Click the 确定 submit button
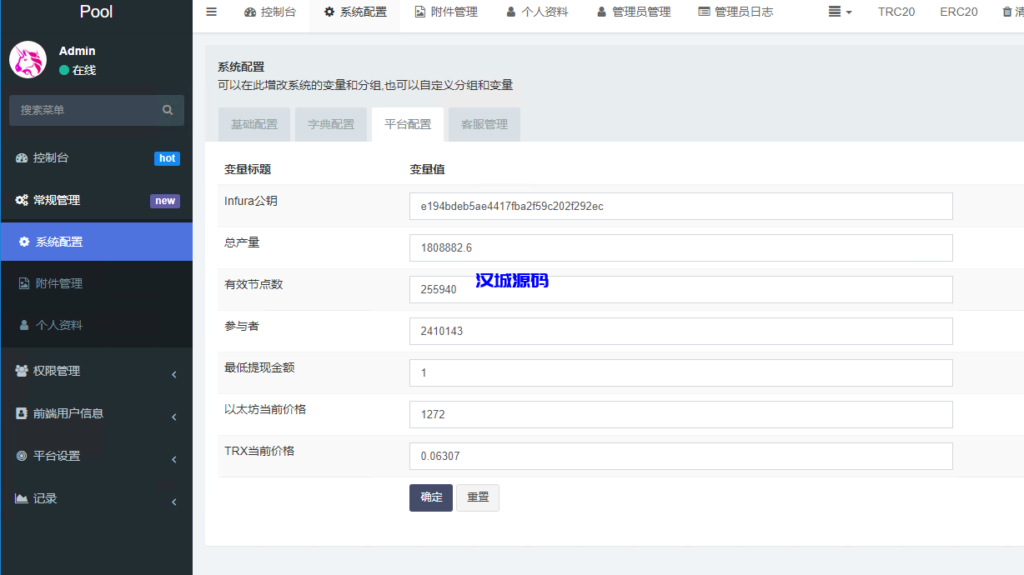 coord(431,497)
